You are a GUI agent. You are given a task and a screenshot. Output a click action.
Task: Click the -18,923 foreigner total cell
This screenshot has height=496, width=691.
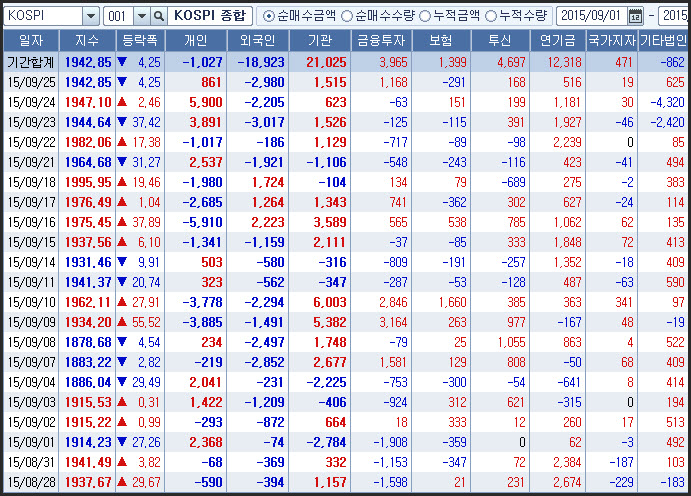point(261,62)
